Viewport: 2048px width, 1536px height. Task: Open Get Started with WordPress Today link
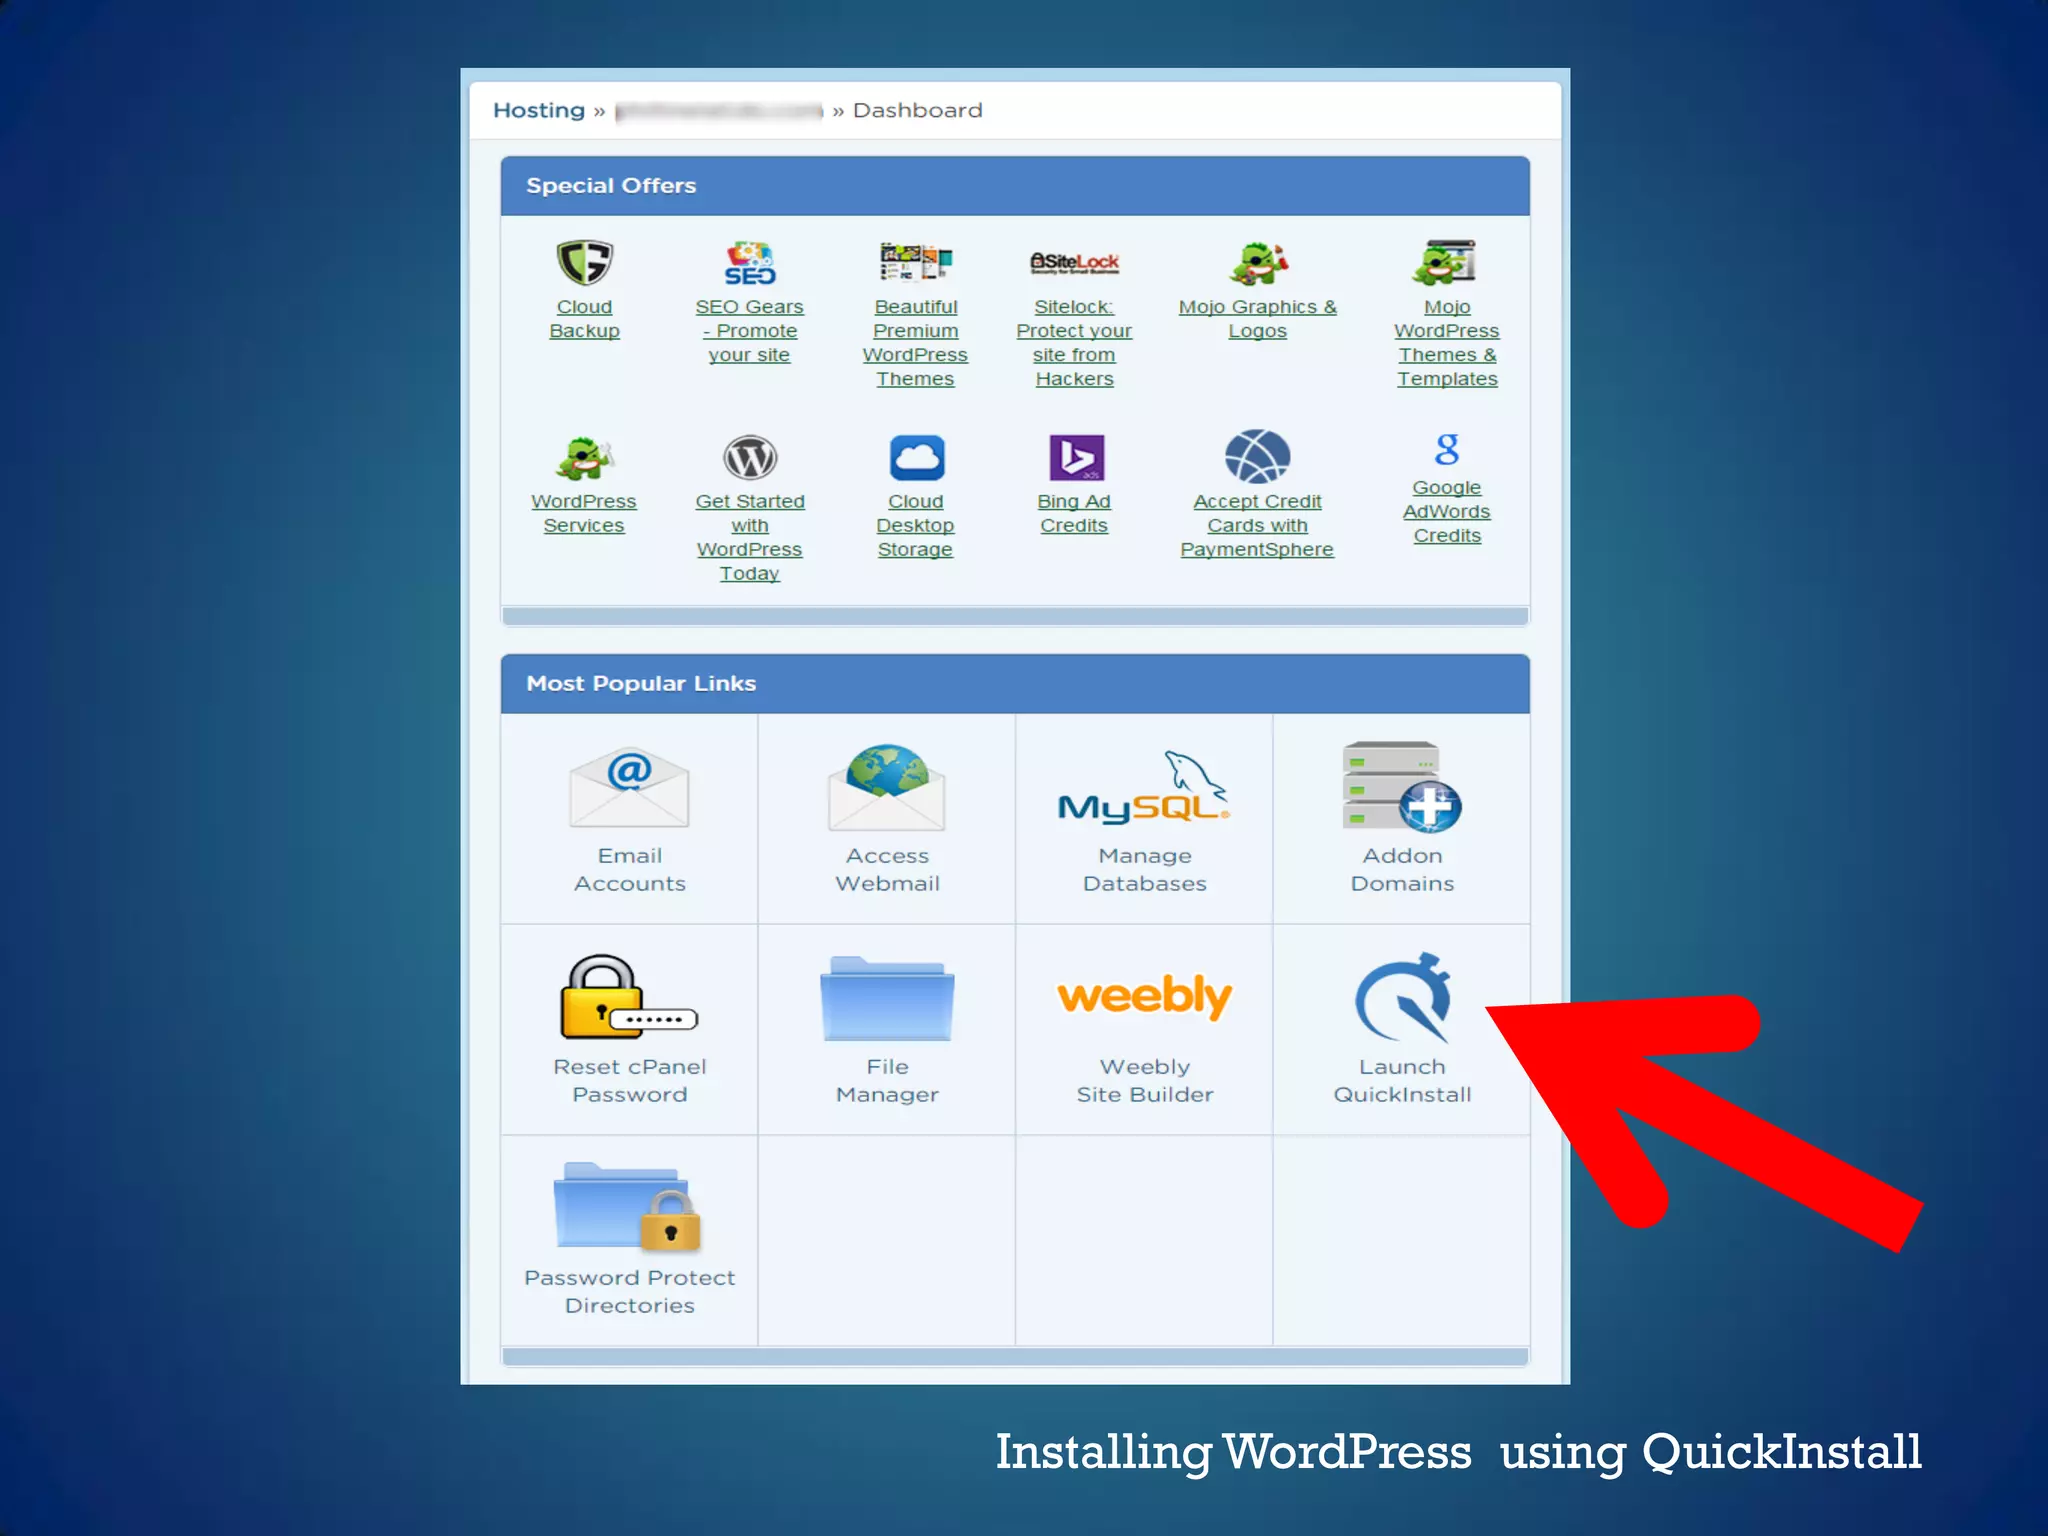pyautogui.click(x=749, y=537)
